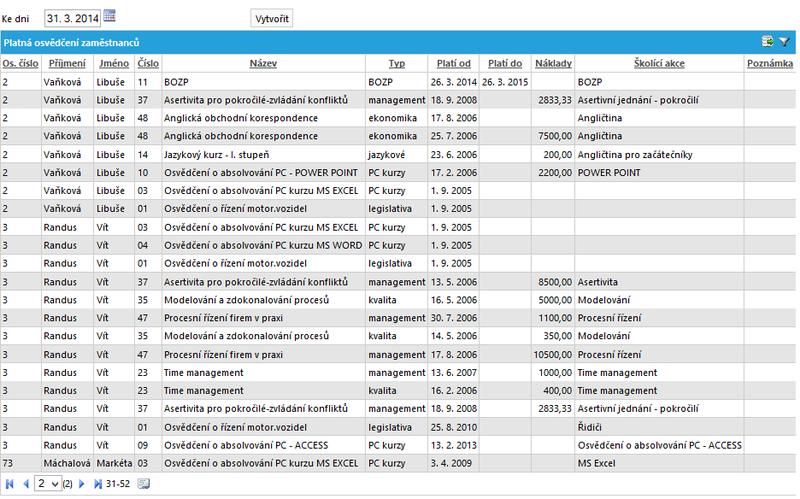Open the page number dropdown
This screenshot has height=499, width=800.
tap(48, 484)
